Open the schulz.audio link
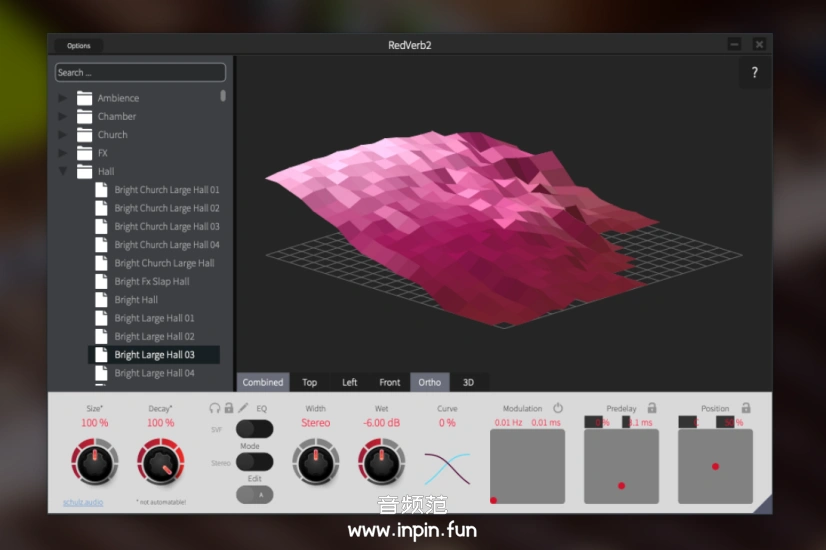Screen dimensions: 826x550 [83, 502]
